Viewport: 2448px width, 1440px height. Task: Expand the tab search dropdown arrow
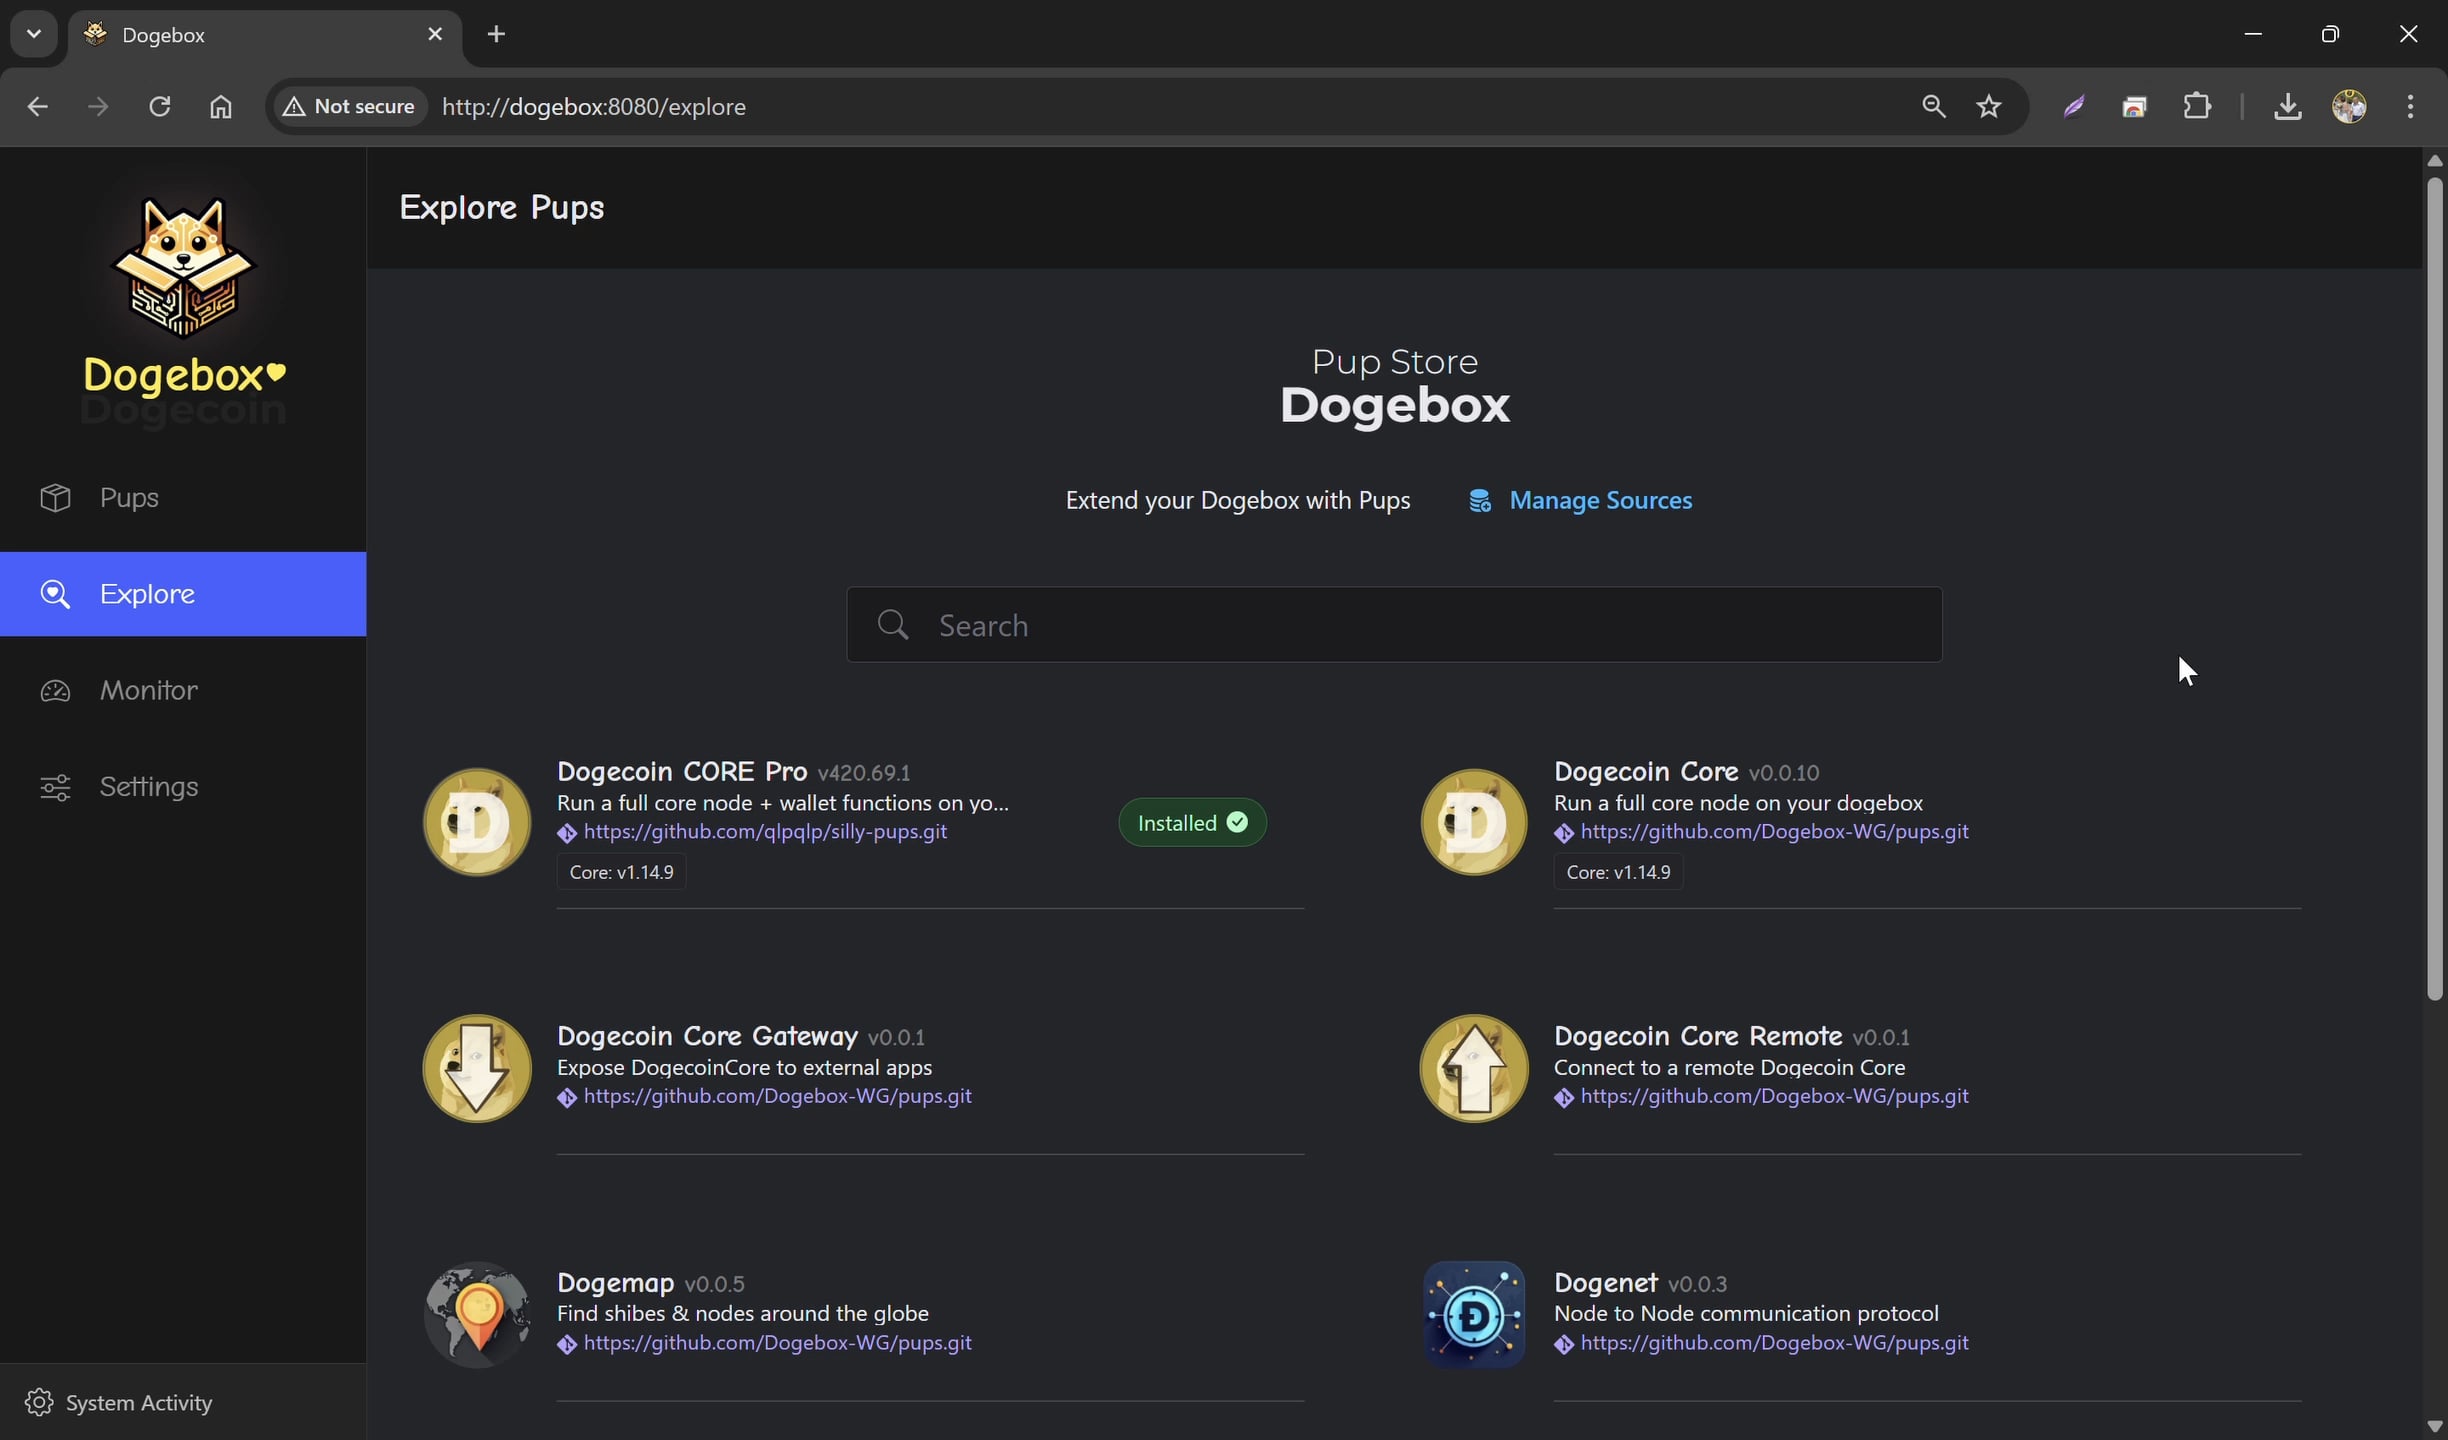point(34,34)
